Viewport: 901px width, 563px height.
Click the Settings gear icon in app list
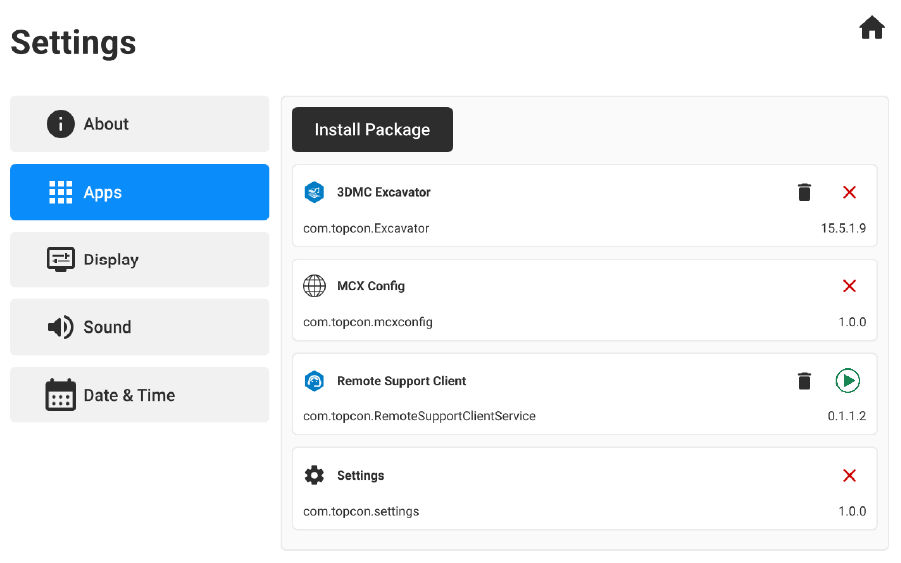coord(314,476)
